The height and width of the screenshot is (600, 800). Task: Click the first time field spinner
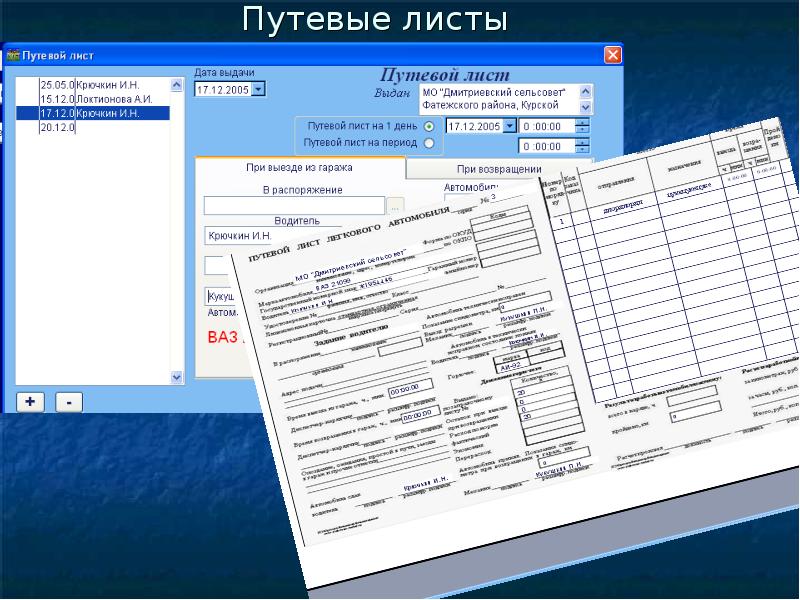point(582,126)
